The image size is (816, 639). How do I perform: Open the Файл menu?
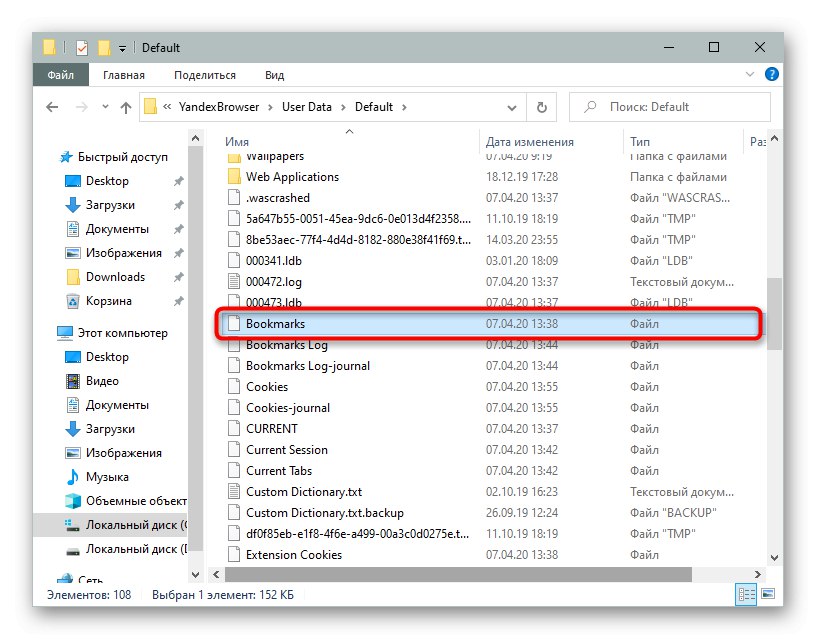[x=60, y=74]
